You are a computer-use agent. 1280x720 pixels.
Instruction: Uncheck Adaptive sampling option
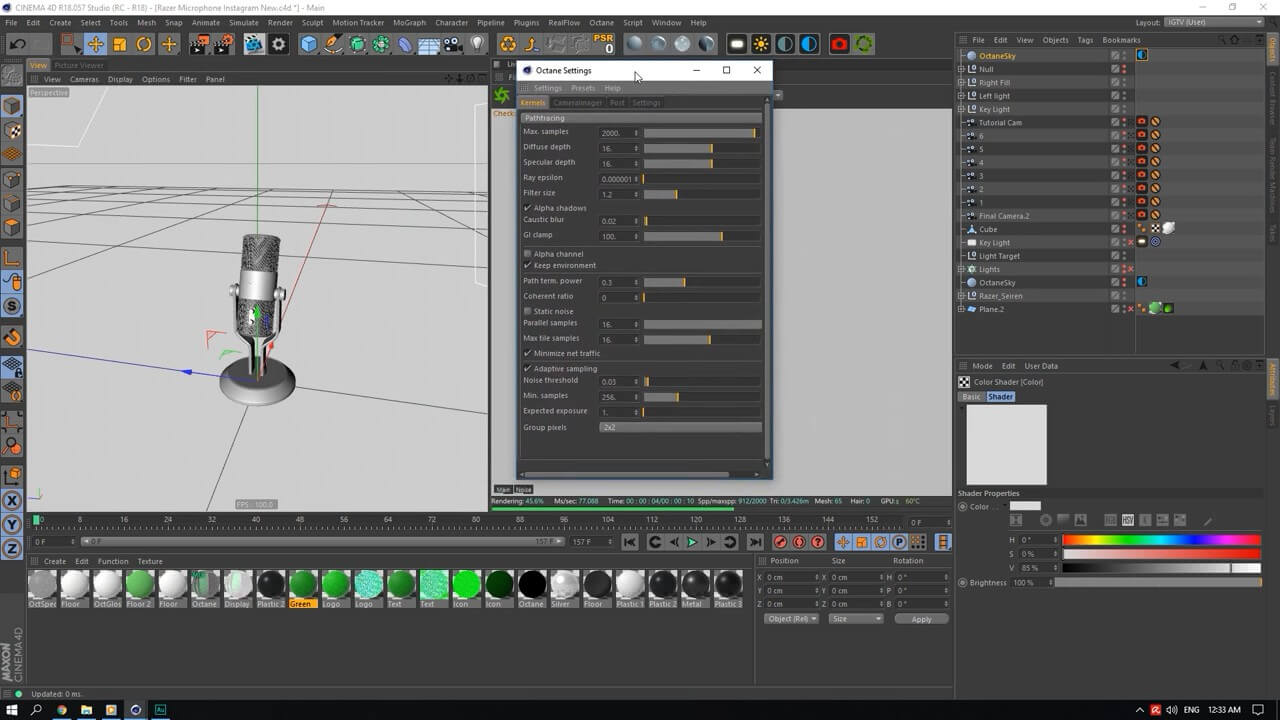[528, 369]
